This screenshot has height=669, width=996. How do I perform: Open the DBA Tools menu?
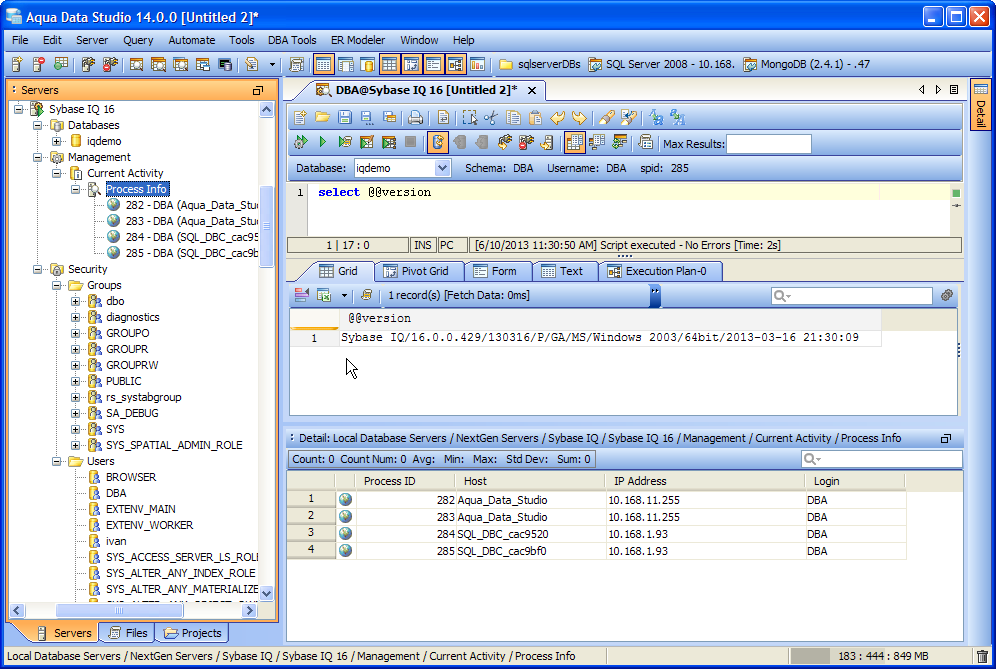[x=292, y=40]
